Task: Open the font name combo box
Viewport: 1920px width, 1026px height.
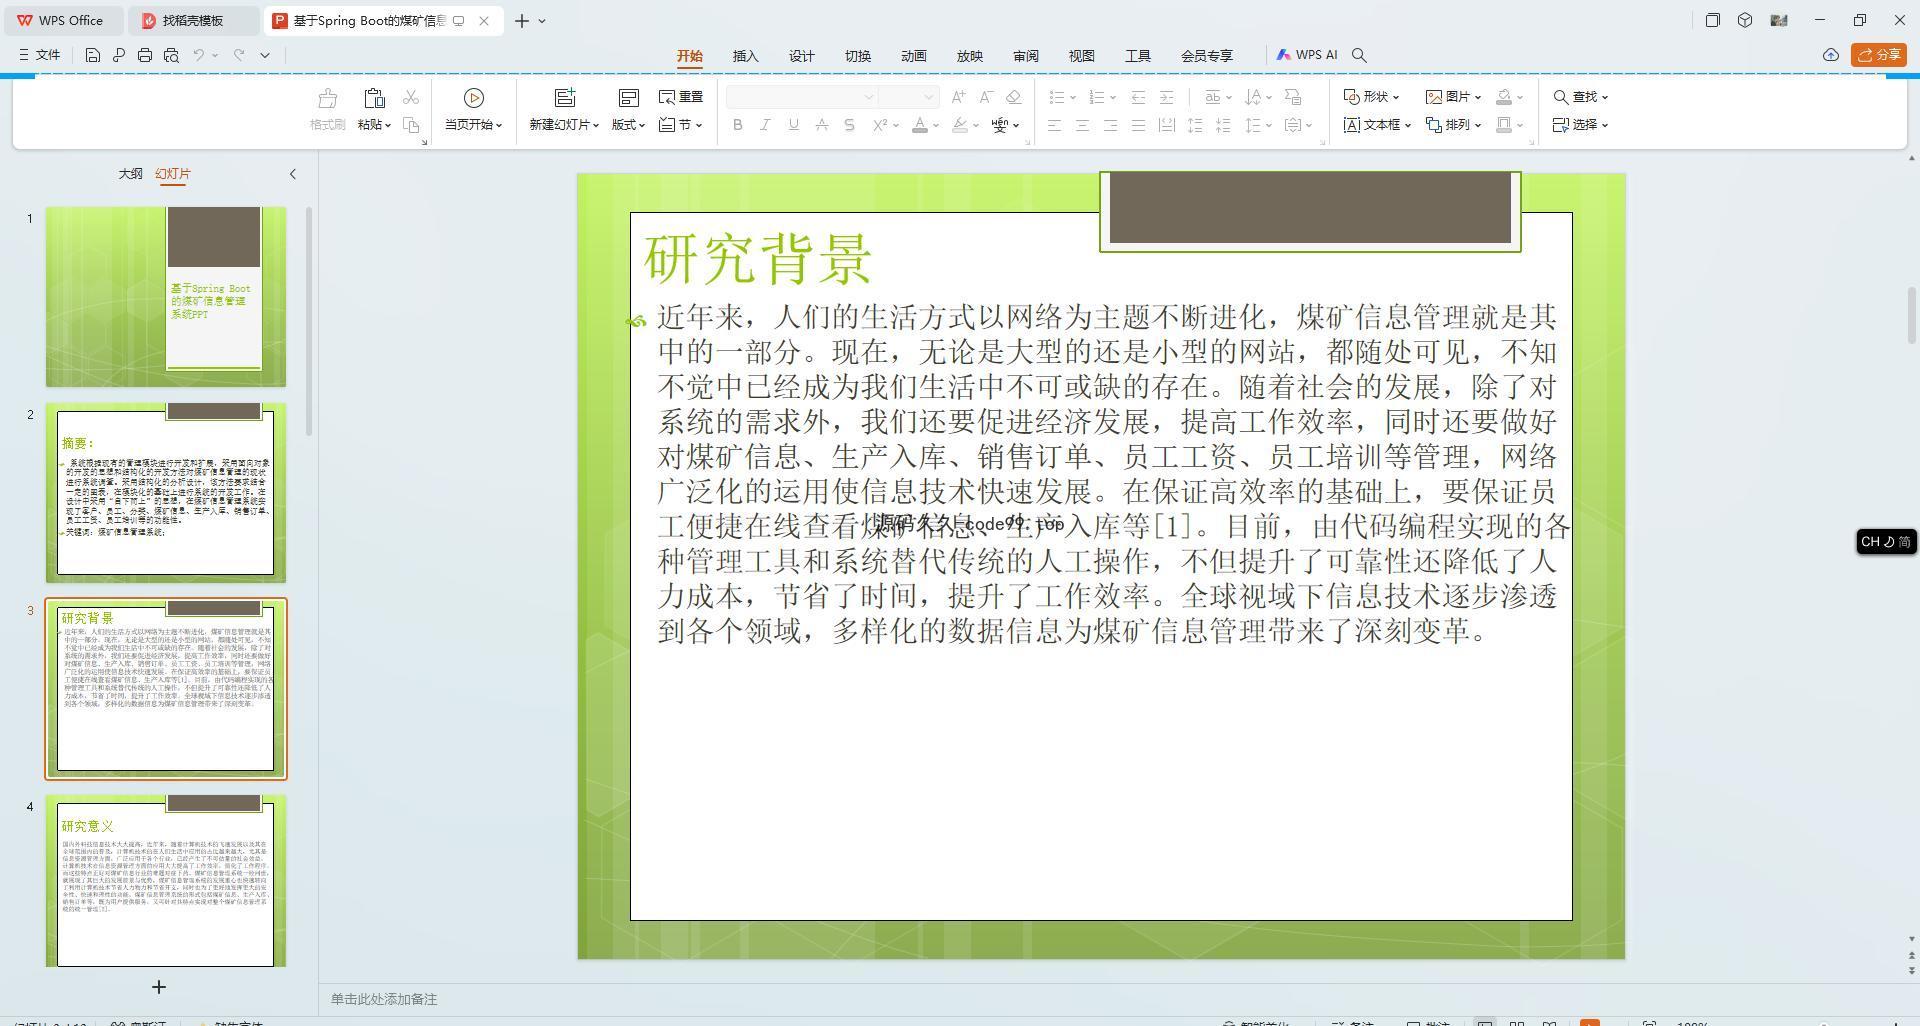Action: pyautogui.click(x=802, y=97)
